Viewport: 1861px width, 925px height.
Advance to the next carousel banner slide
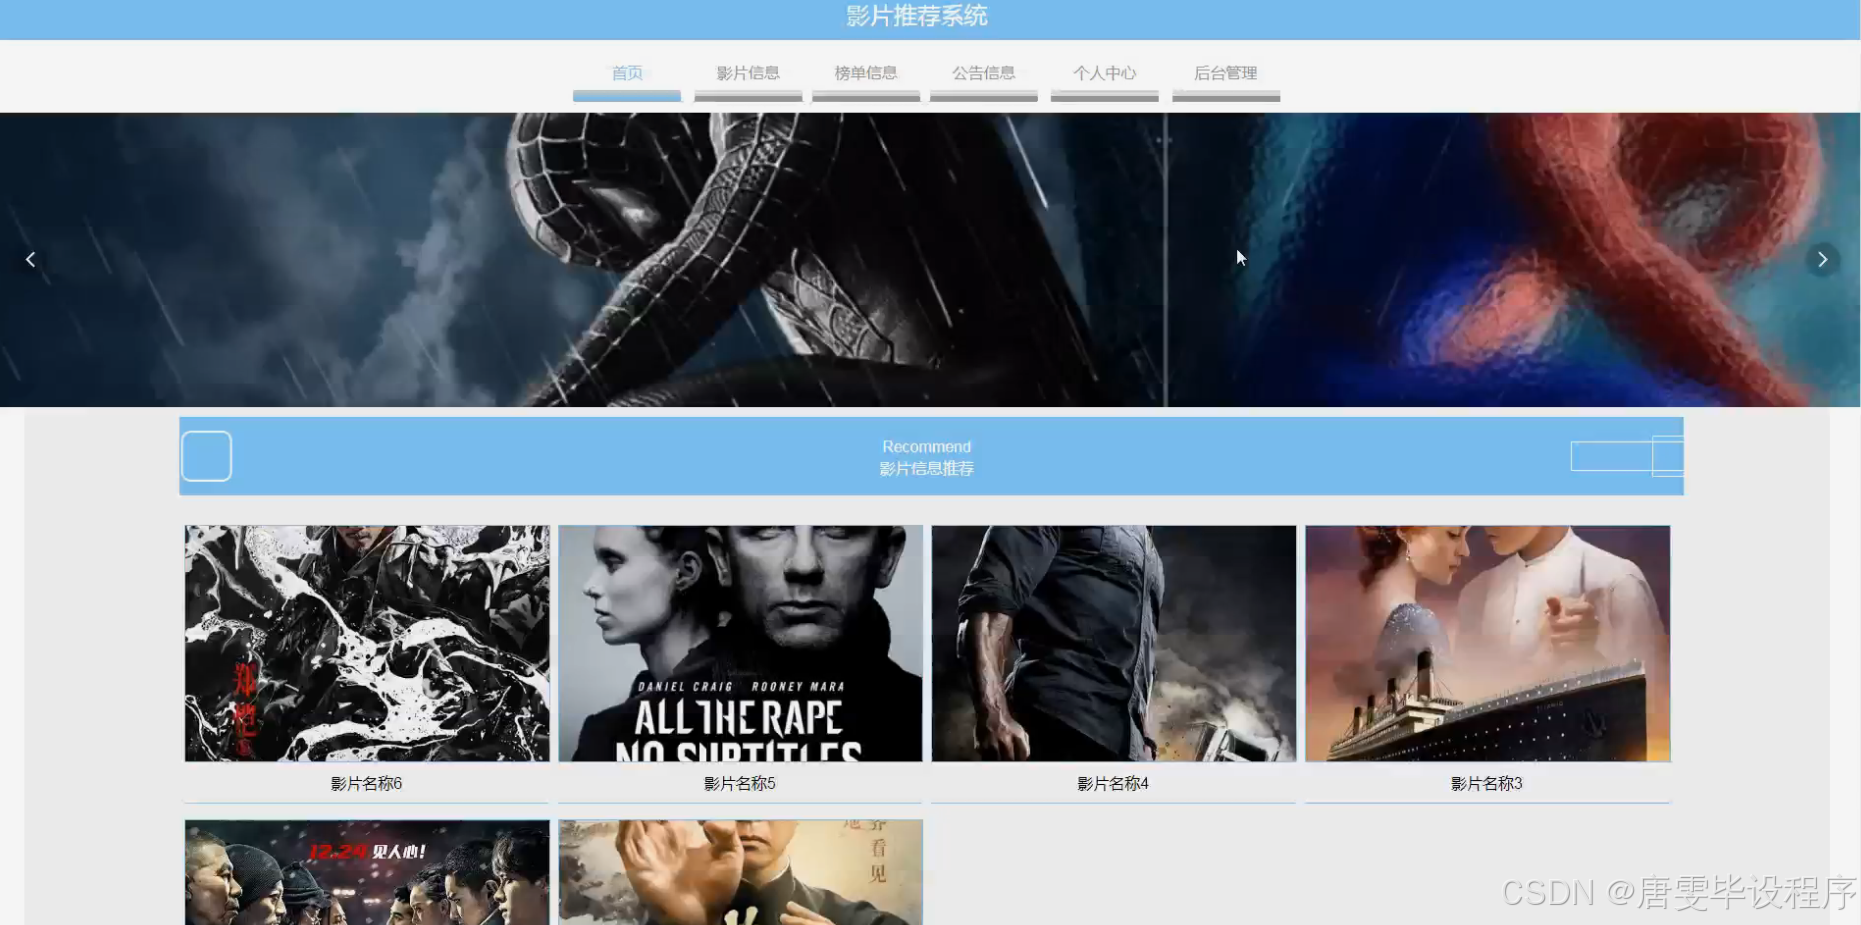[1822, 260]
